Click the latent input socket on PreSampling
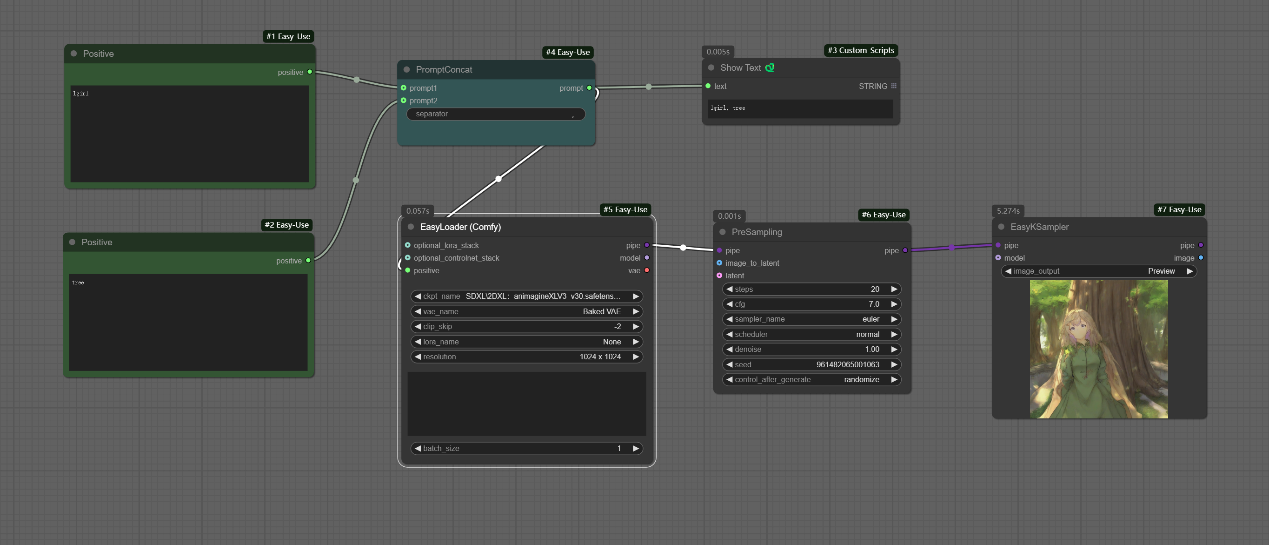1269x545 pixels. [x=719, y=275]
